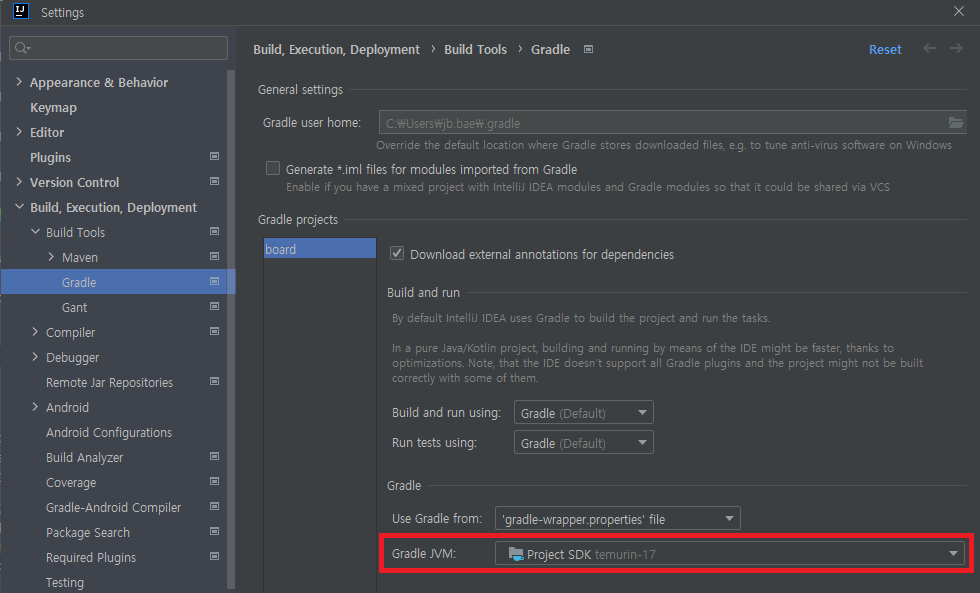This screenshot has height=593, width=980.
Task: Click the project-level icon beside Build Analyzer
Action: pos(214,456)
